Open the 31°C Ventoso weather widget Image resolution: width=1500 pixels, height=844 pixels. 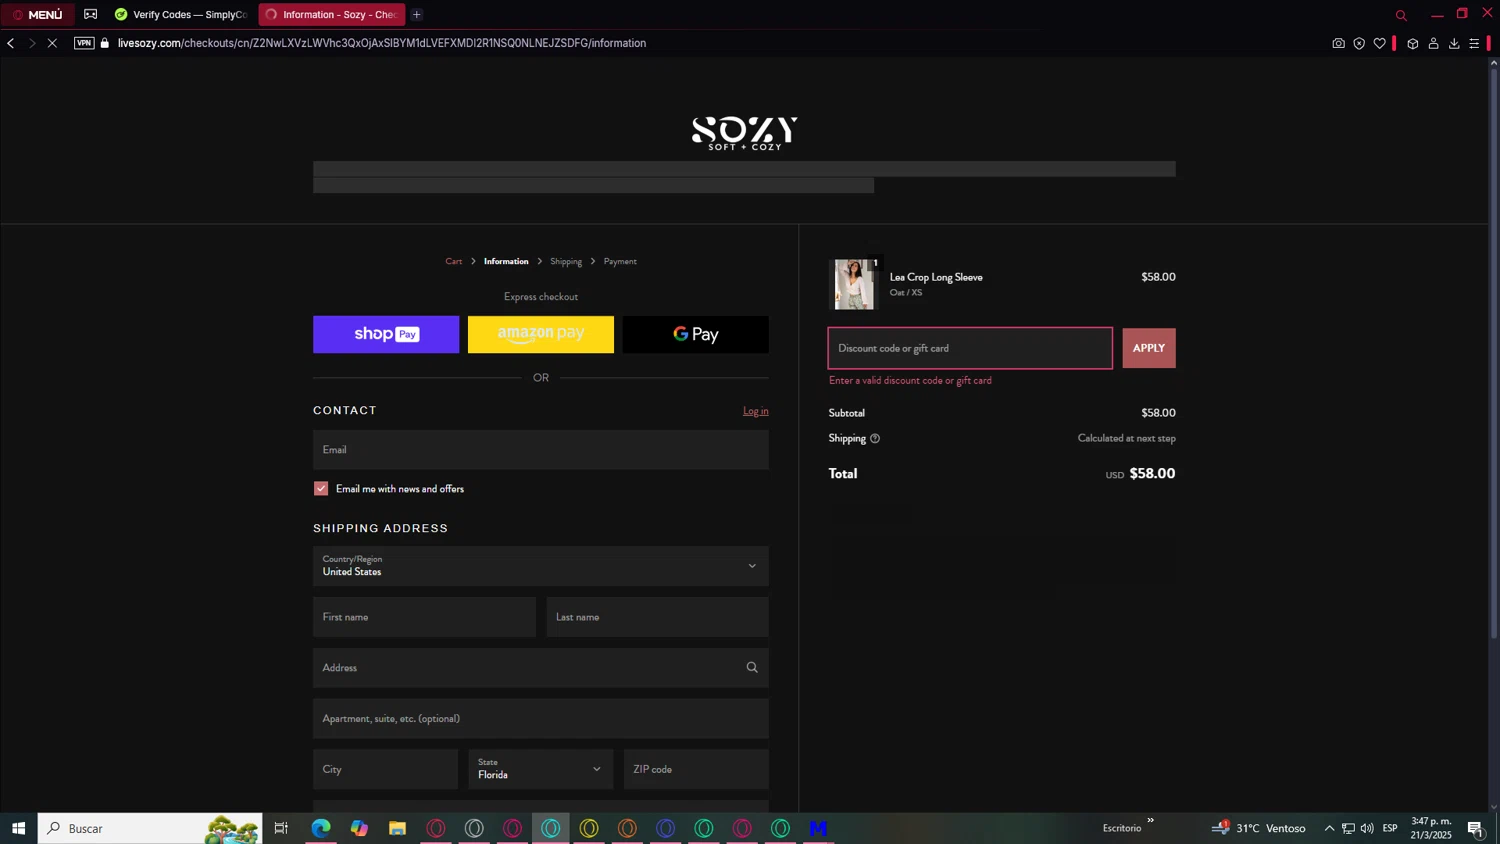[1260, 828]
